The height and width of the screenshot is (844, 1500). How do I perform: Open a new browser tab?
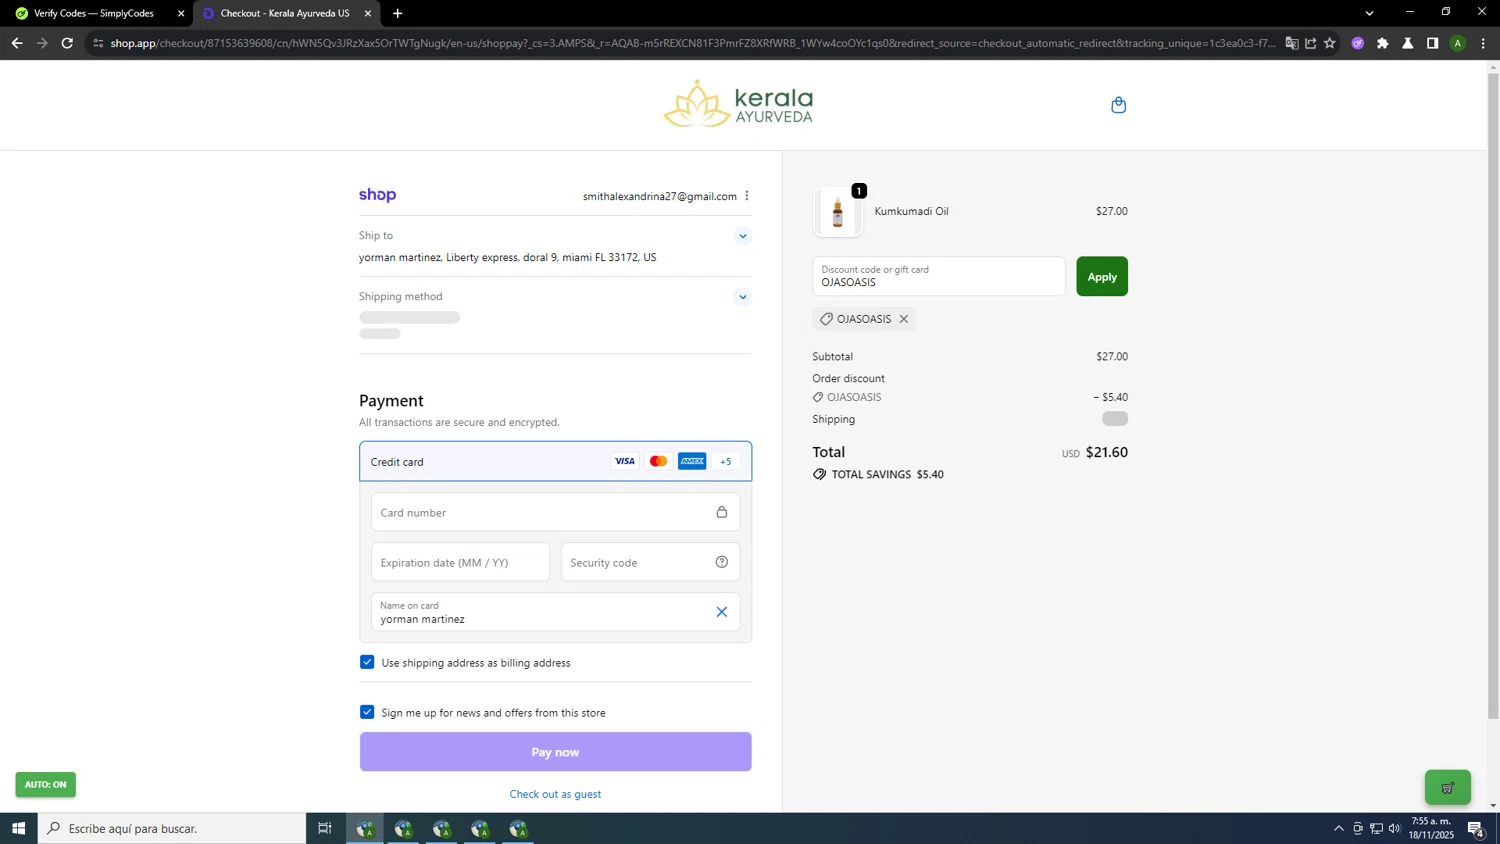(x=398, y=13)
